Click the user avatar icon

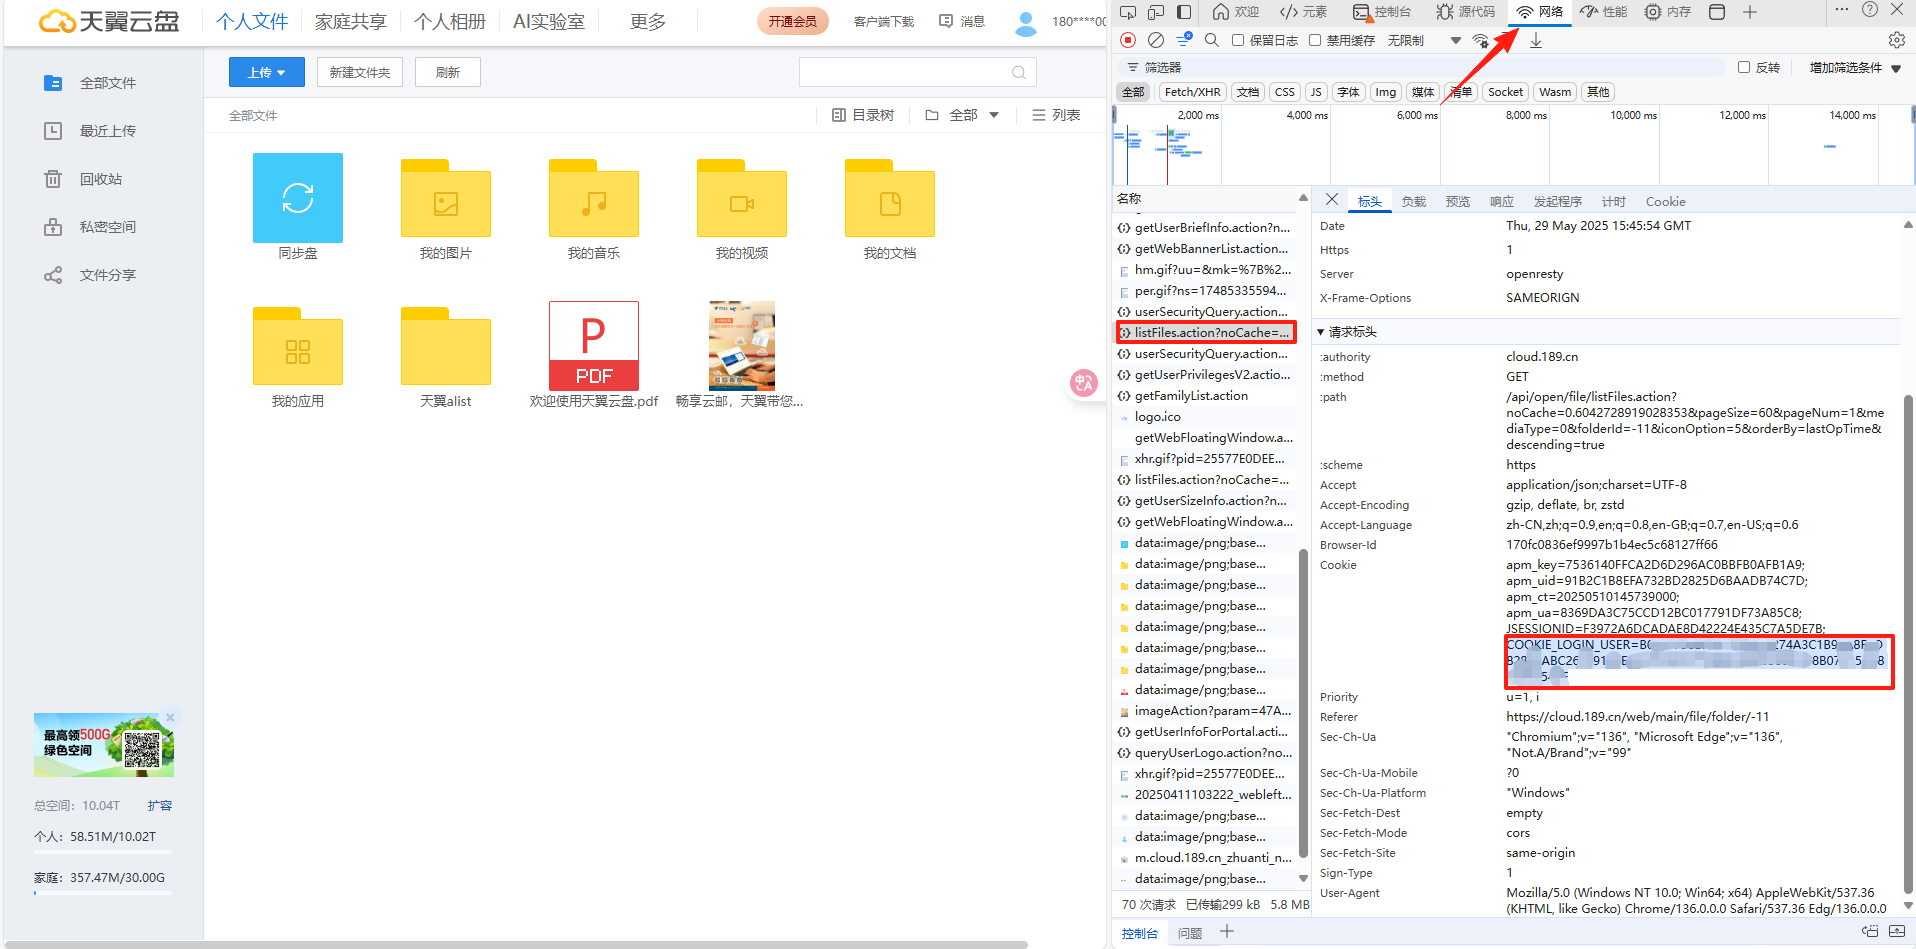[x=1026, y=22]
